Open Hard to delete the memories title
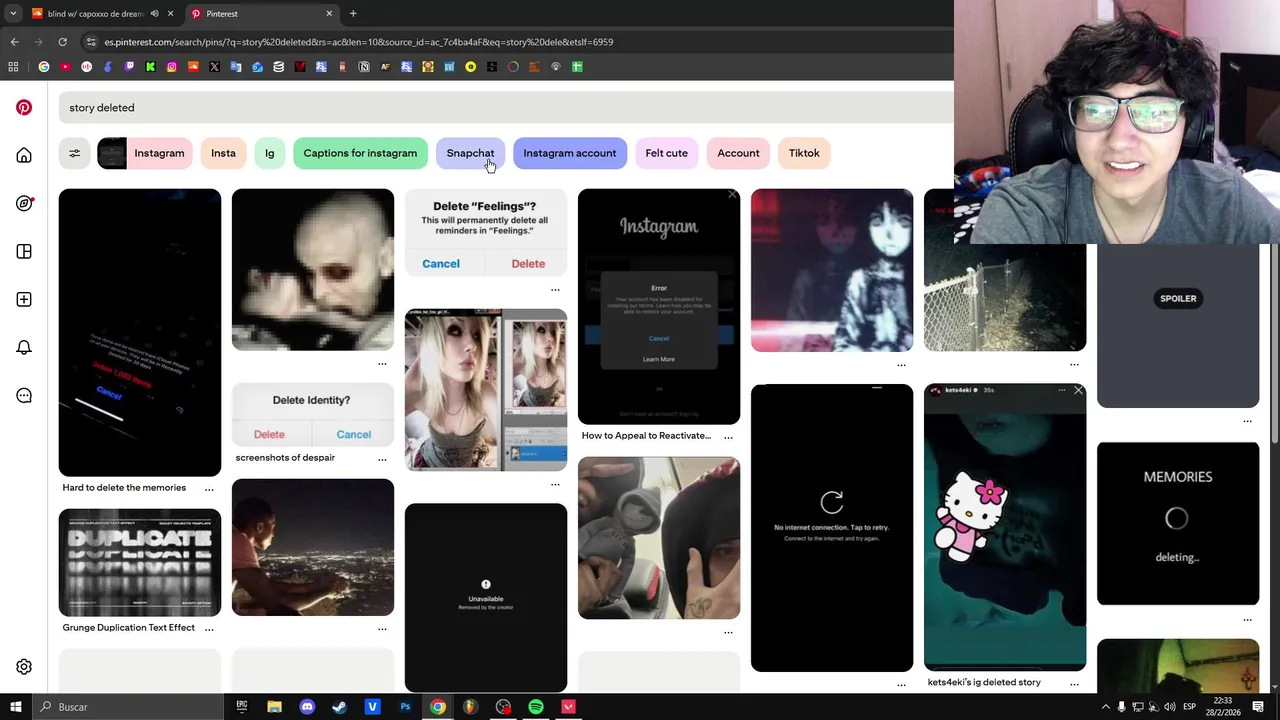This screenshot has width=1280, height=720. [124, 488]
